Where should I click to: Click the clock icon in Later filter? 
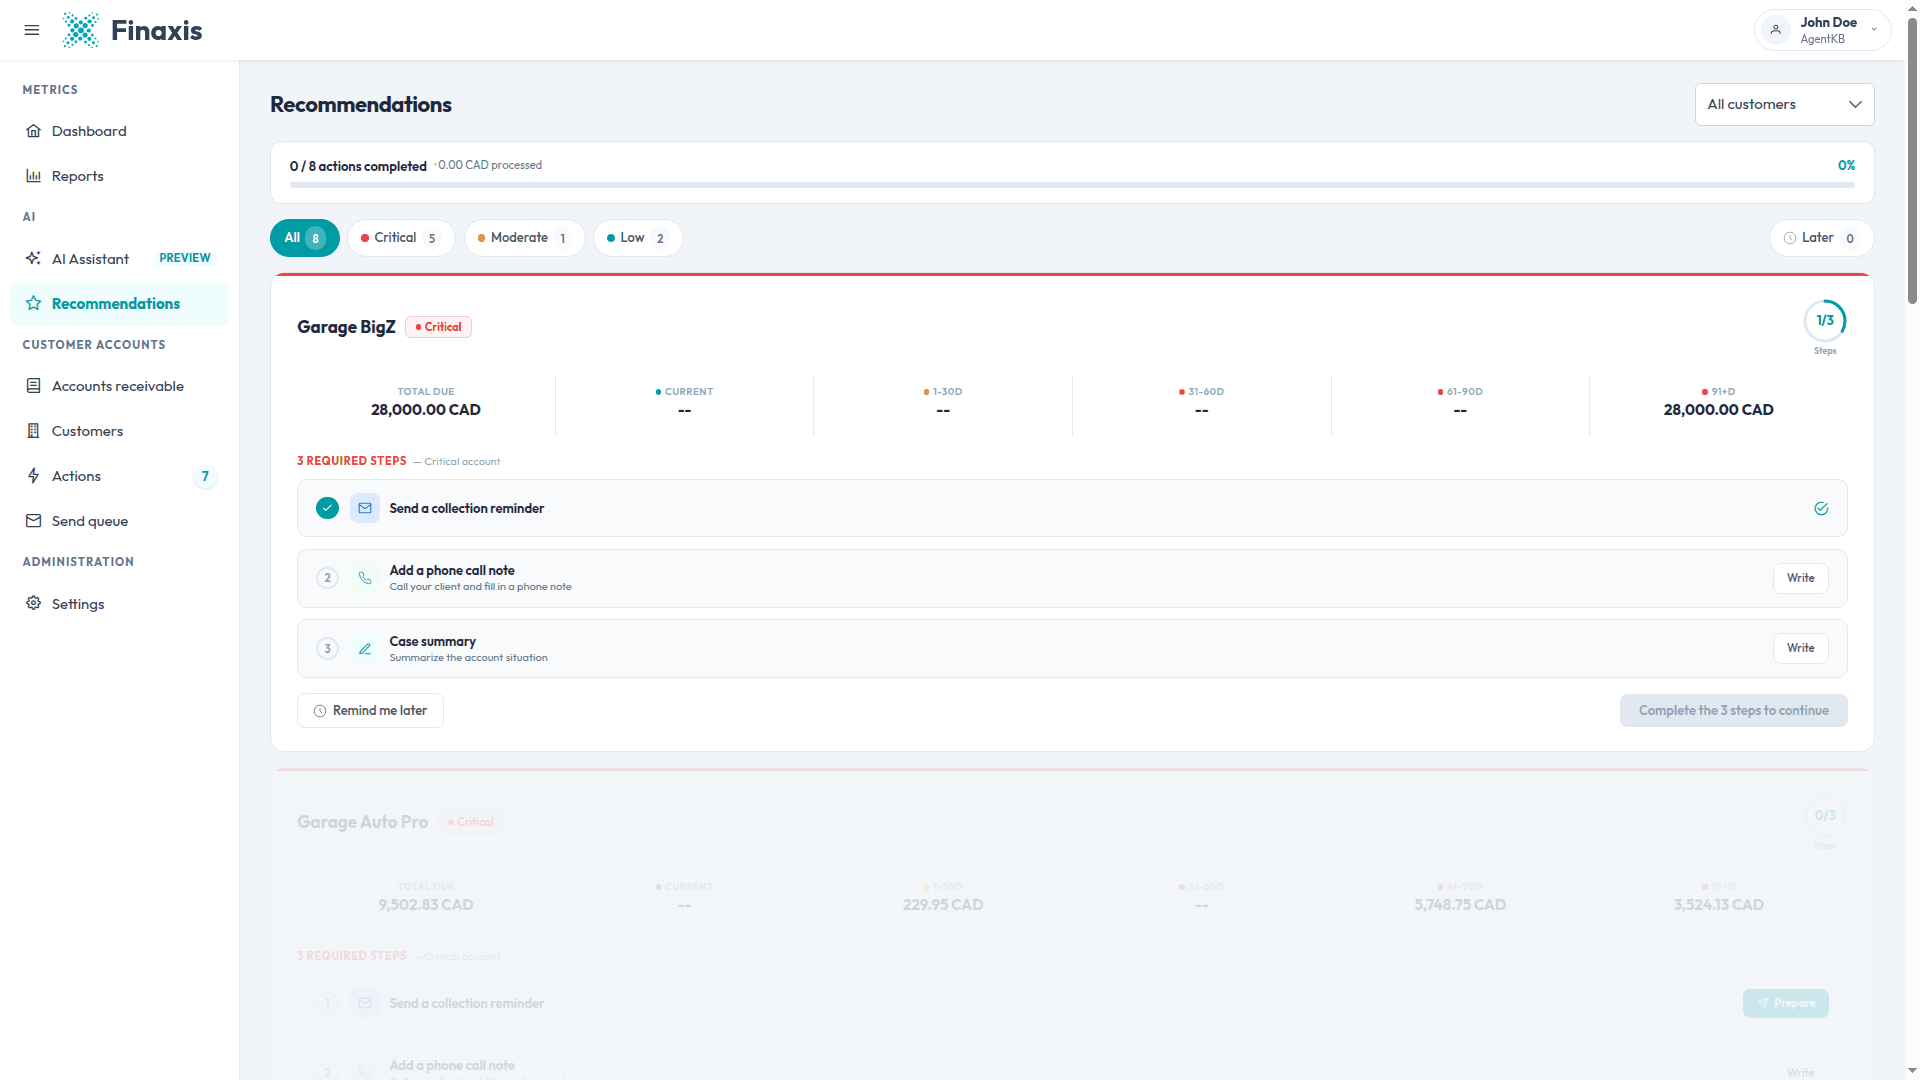click(1790, 238)
